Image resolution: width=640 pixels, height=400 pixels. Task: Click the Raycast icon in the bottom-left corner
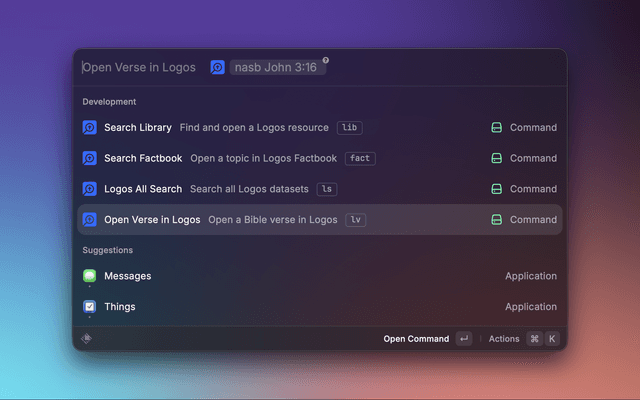tap(87, 339)
